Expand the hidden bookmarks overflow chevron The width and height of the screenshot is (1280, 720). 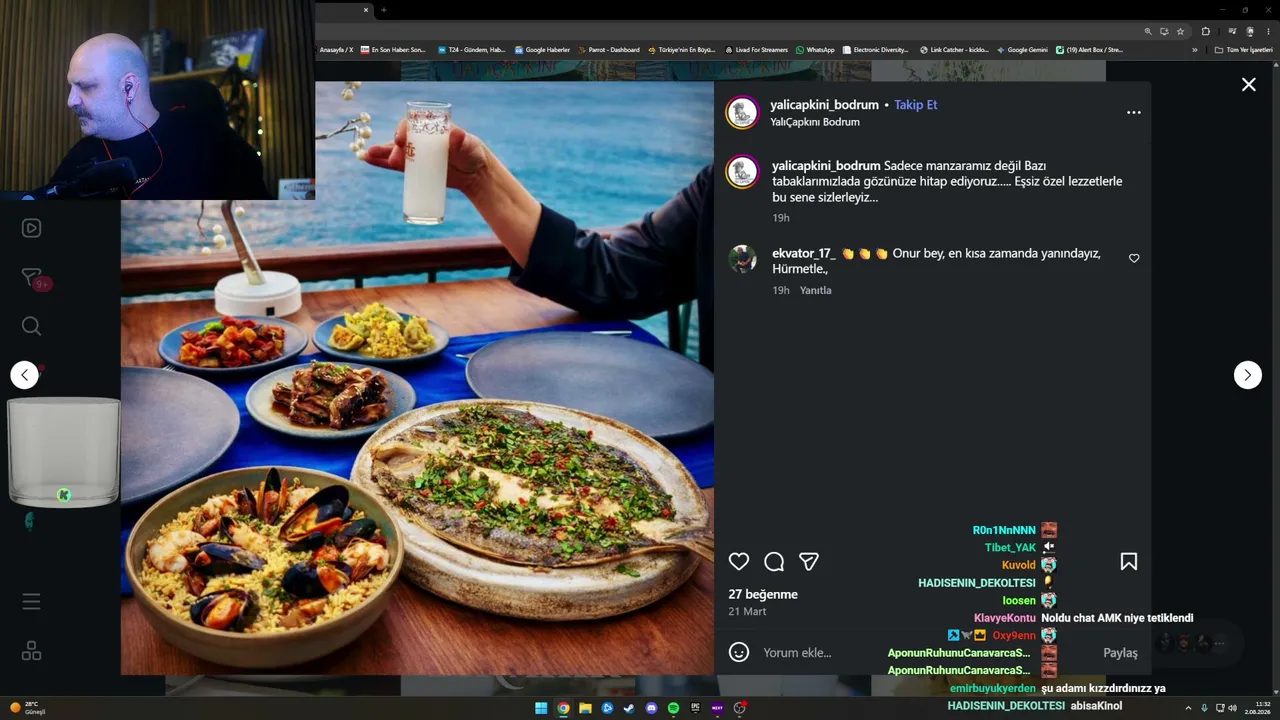pos(1194,50)
